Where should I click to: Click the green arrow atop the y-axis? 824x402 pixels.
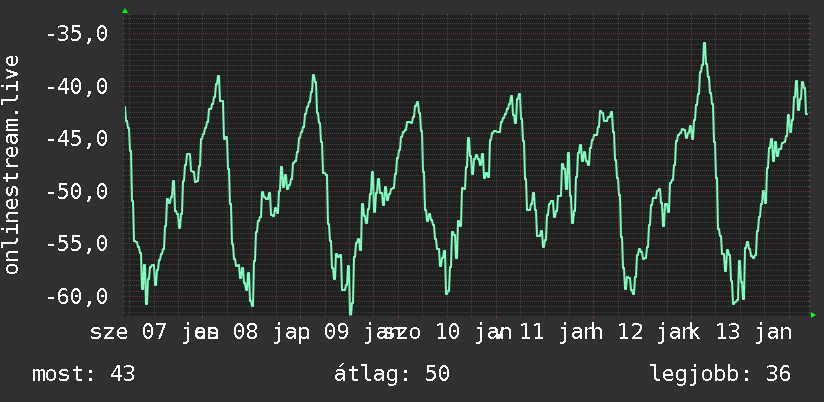coord(125,11)
